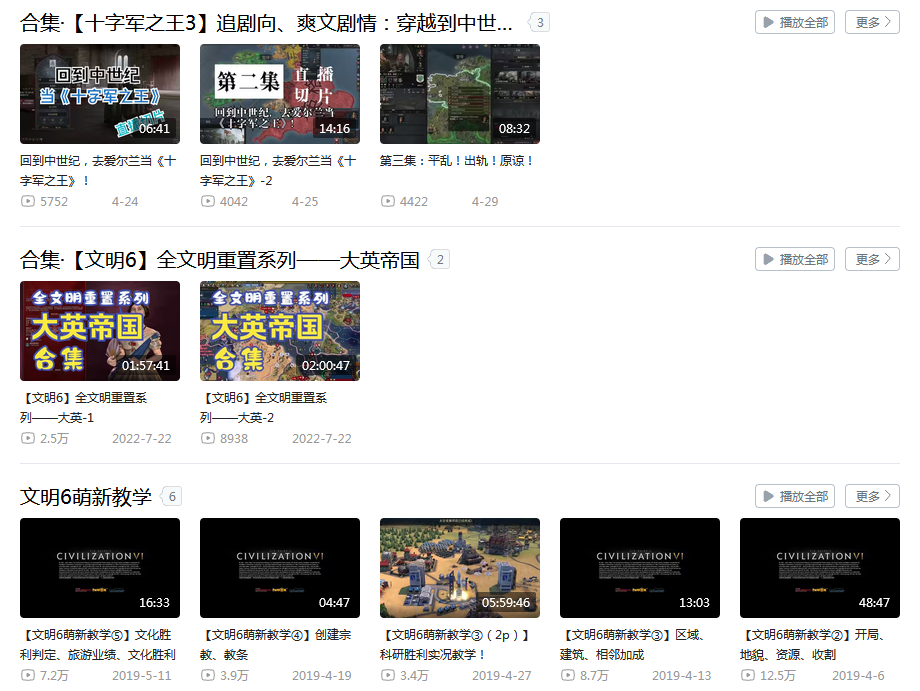This screenshot has width=920, height=691.
Task: Open the 06:41 回到中世纪 video thumbnail
Action: pyautogui.click(x=100, y=94)
